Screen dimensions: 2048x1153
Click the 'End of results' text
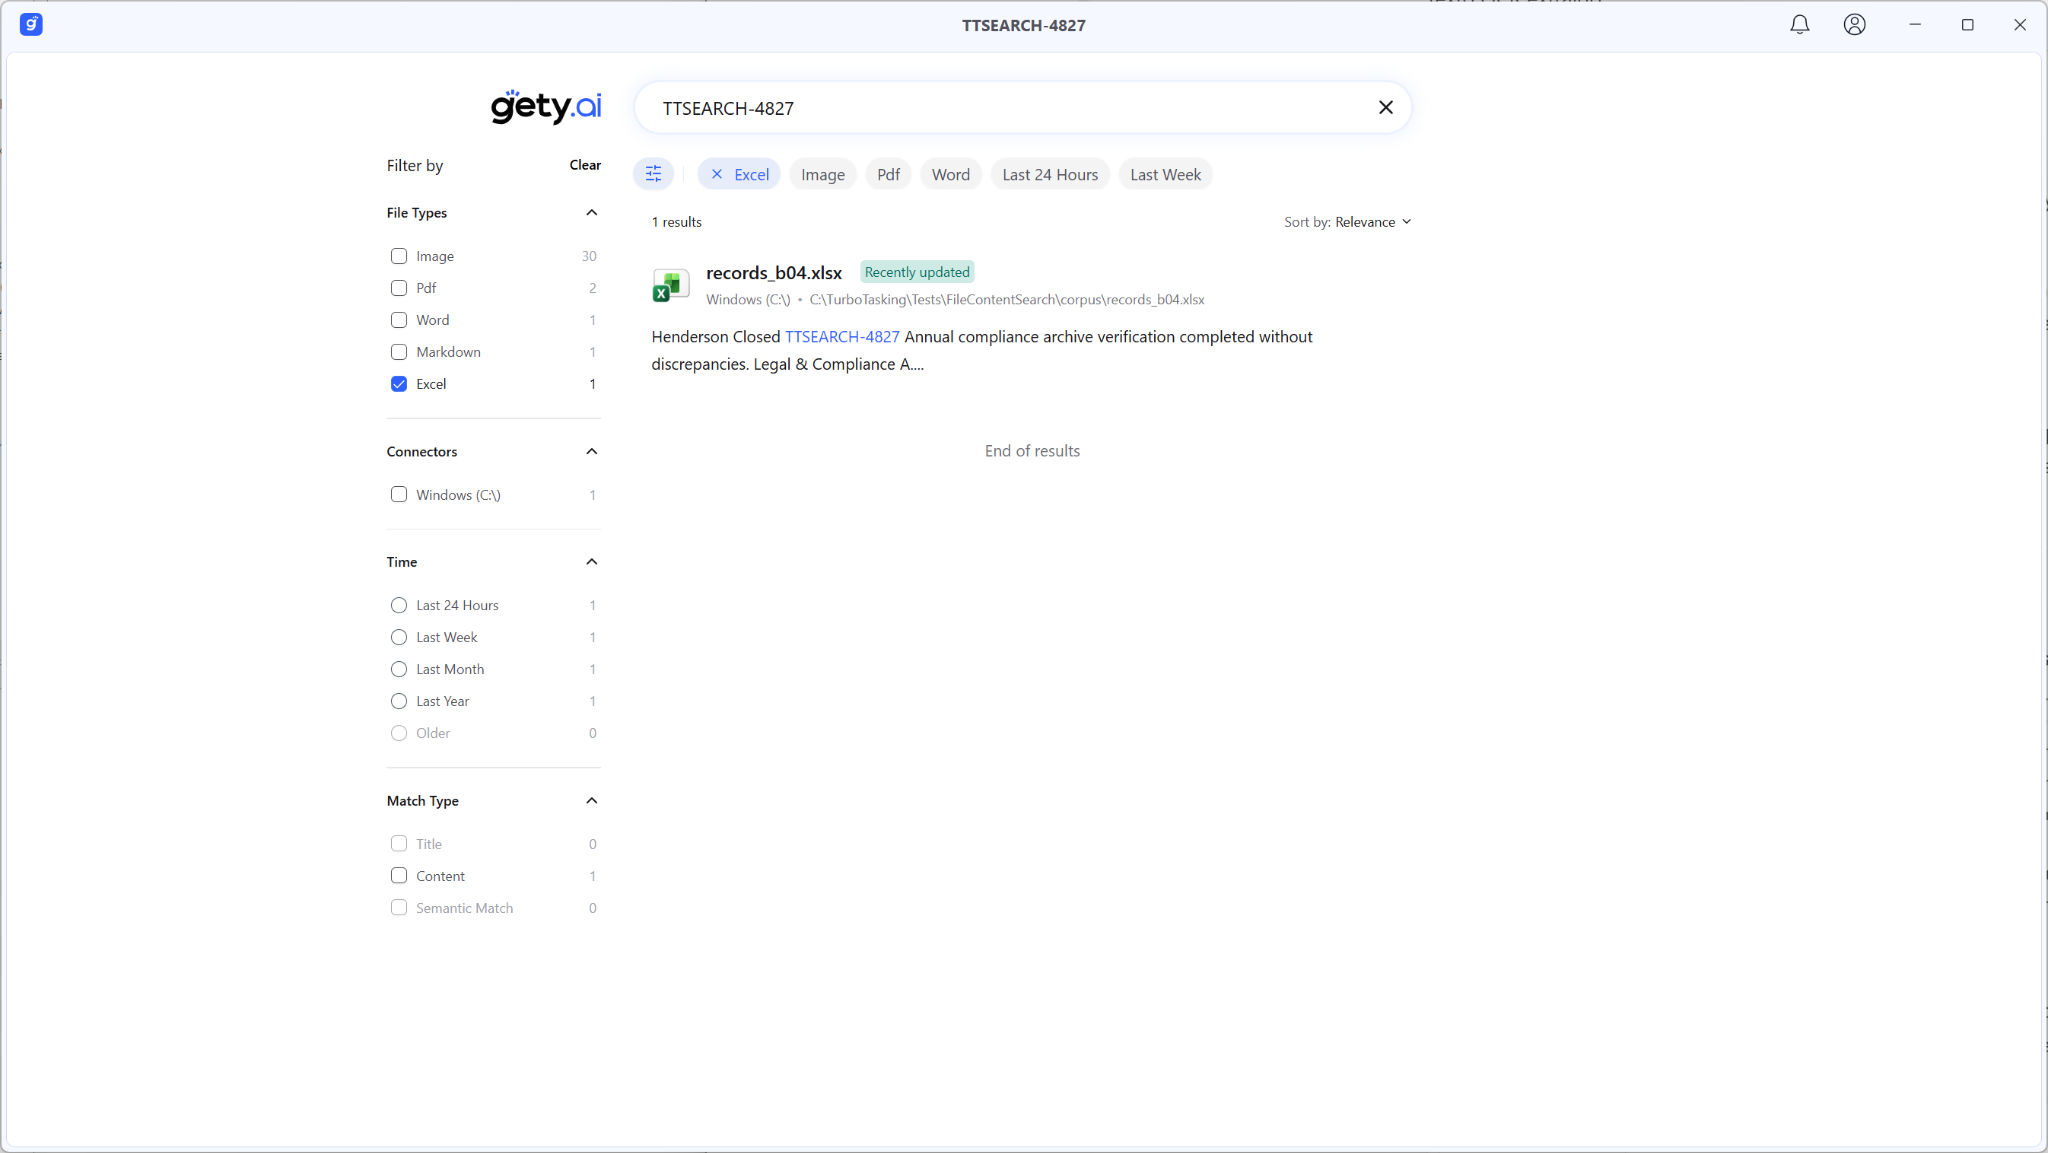(1032, 451)
